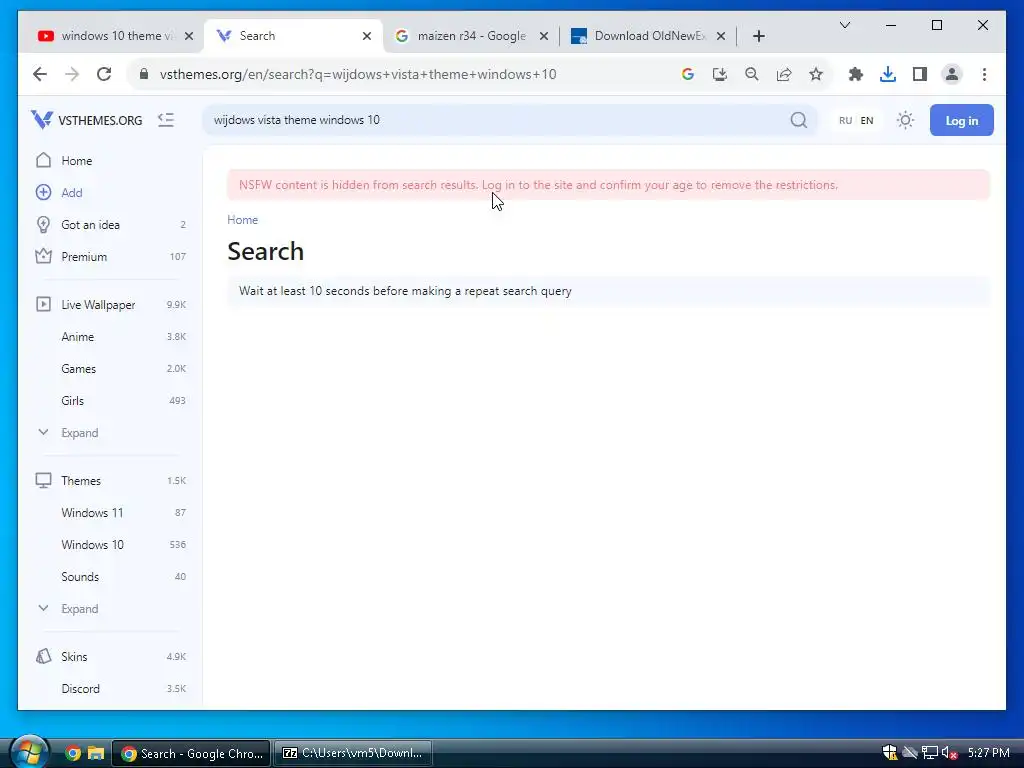Open the Chrome profile avatar
1024x768 pixels.
(x=952, y=74)
